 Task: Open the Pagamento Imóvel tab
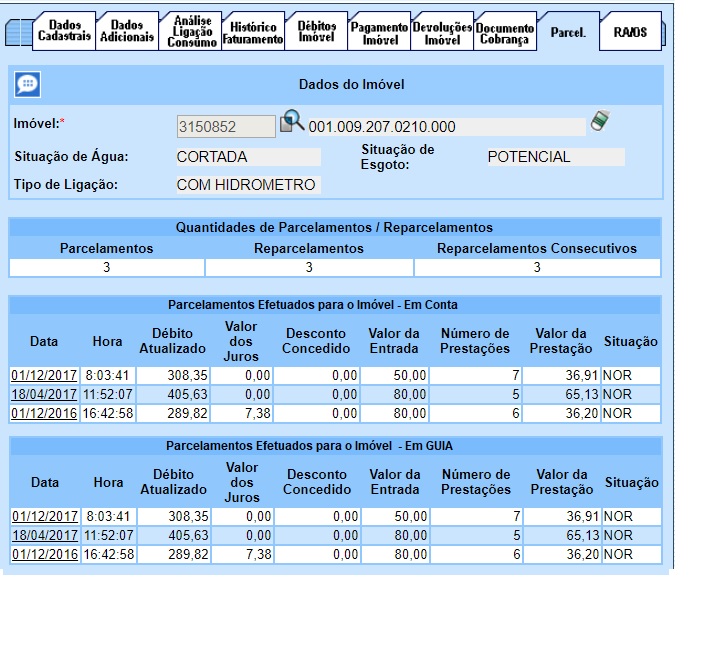(379, 32)
